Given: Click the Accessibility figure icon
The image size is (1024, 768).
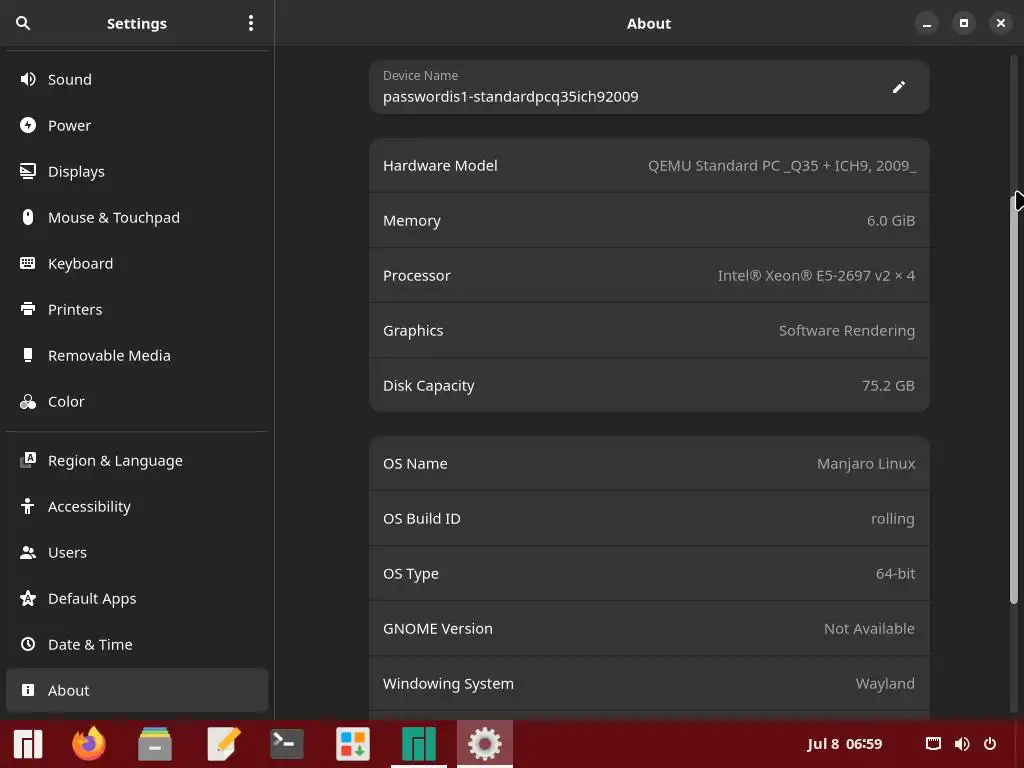Looking at the screenshot, I should pyautogui.click(x=27, y=506).
